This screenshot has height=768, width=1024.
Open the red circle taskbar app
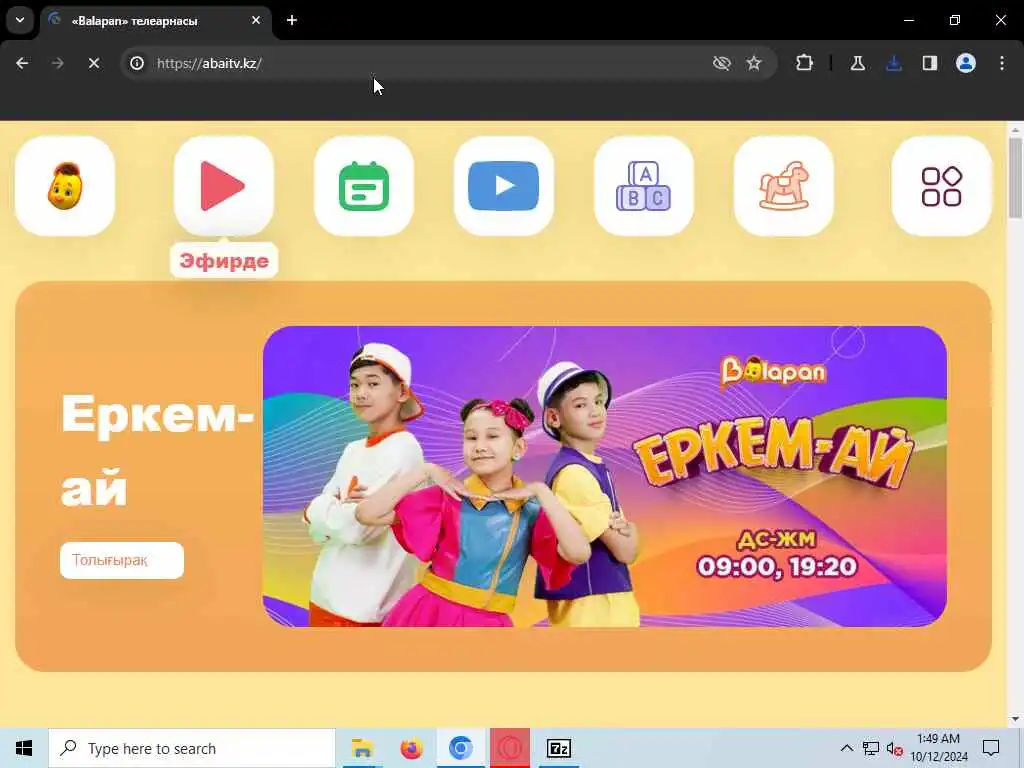click(510, 748)
